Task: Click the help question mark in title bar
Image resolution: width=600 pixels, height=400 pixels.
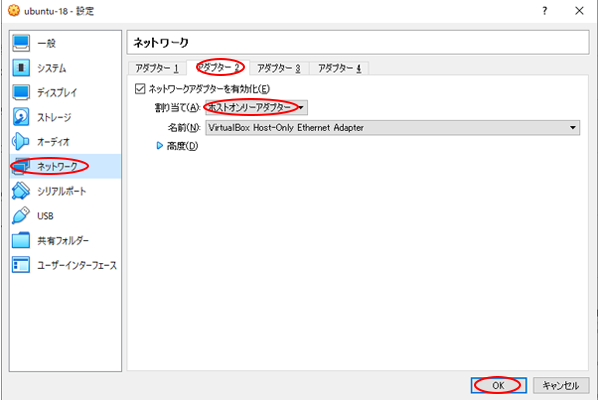Action: [545, 11]
